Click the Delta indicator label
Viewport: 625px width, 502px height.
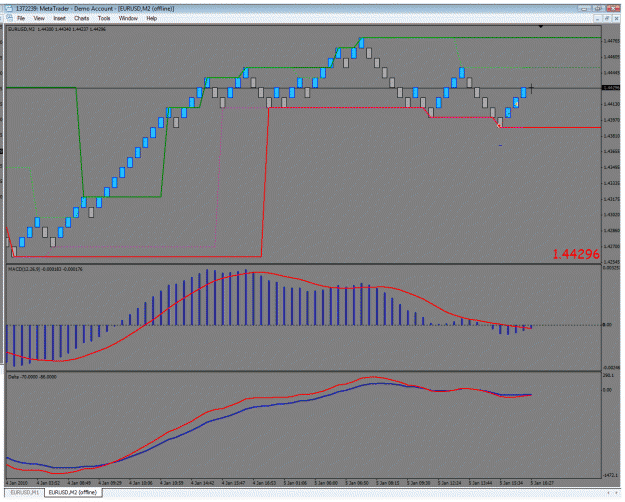(x=32, y=377)
